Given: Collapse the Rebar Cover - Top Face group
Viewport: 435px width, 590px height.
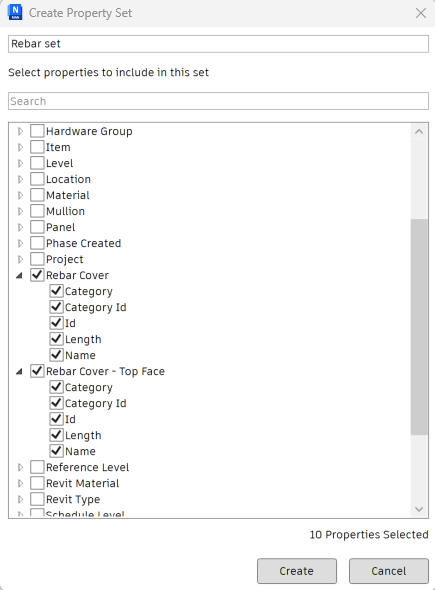Looking at the screenshot, I should (x=20, y=371).
